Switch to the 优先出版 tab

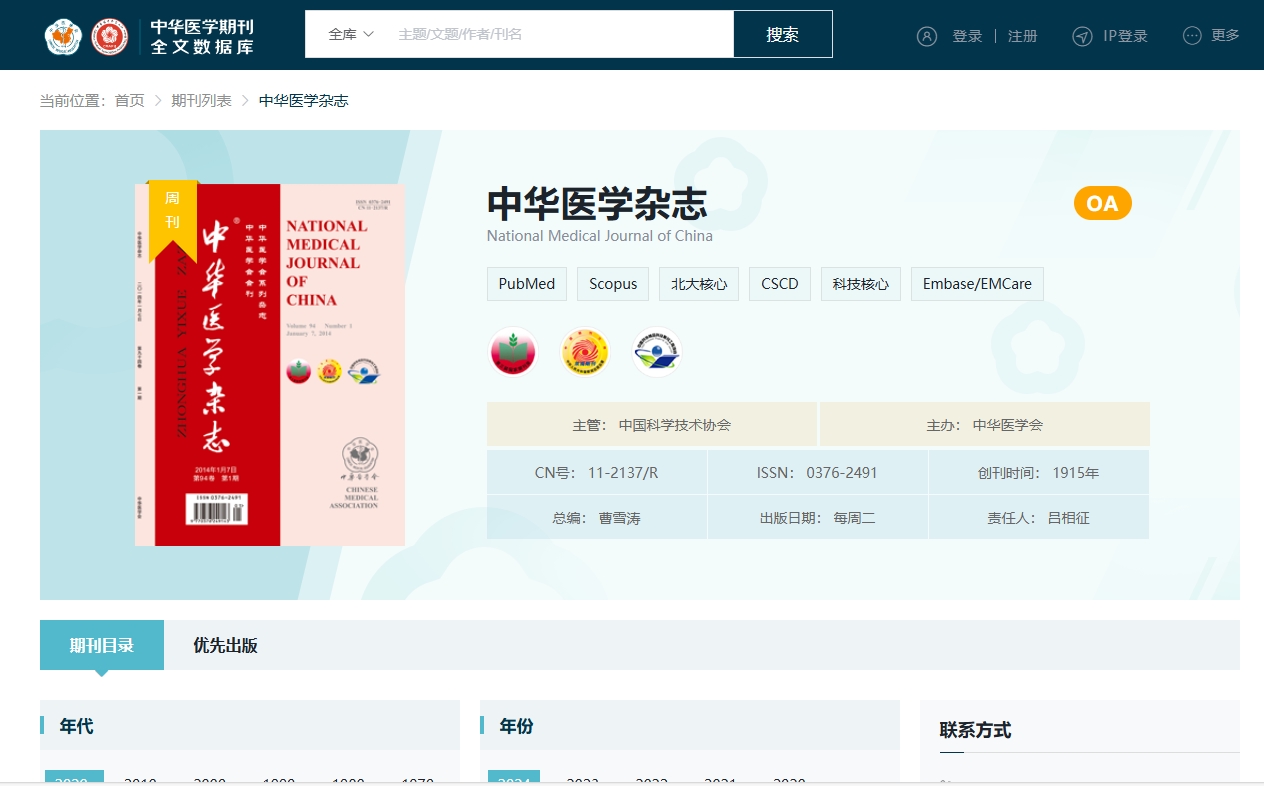pos(225,645)
